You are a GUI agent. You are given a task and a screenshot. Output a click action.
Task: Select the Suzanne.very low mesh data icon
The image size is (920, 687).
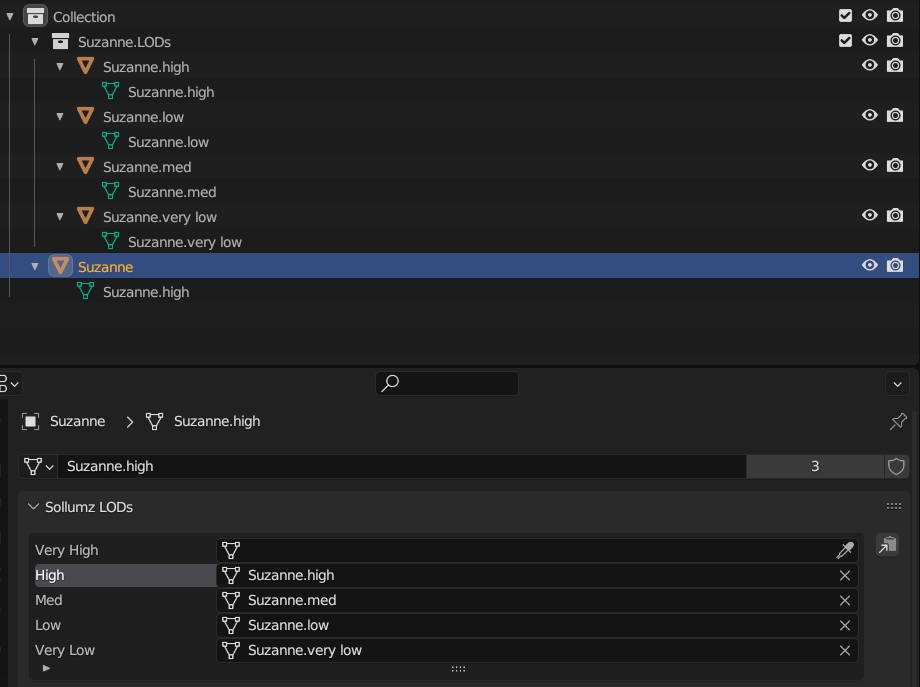click(x=110, y=241)
